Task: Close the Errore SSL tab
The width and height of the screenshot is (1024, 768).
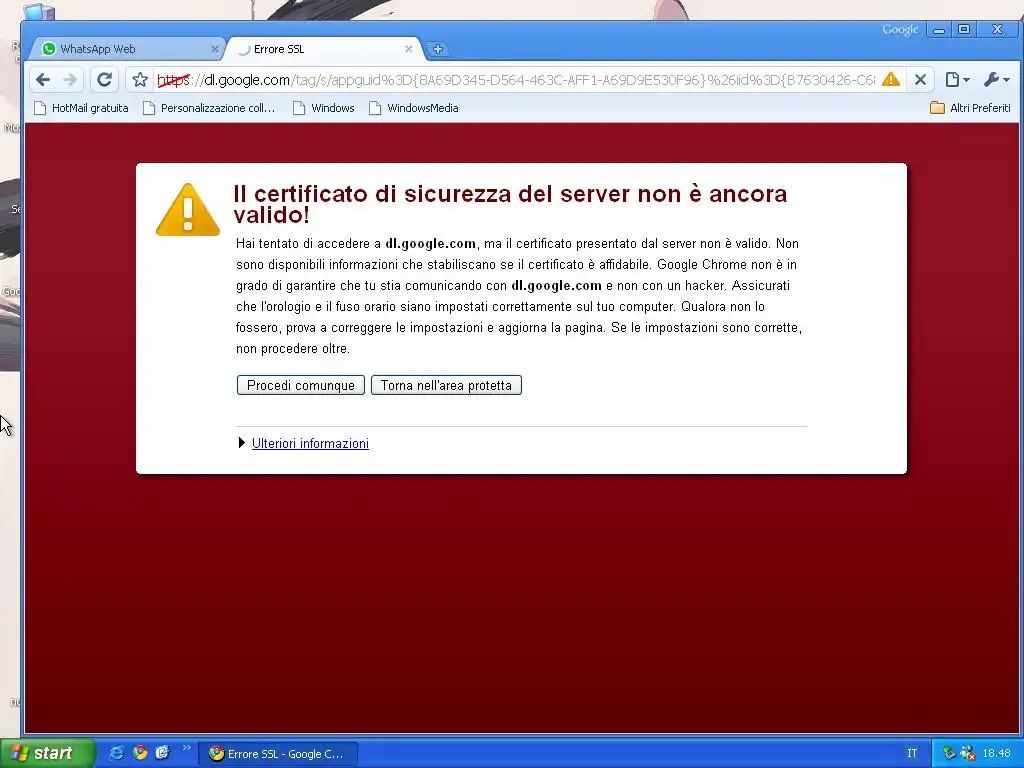Action: click(409, 49)
